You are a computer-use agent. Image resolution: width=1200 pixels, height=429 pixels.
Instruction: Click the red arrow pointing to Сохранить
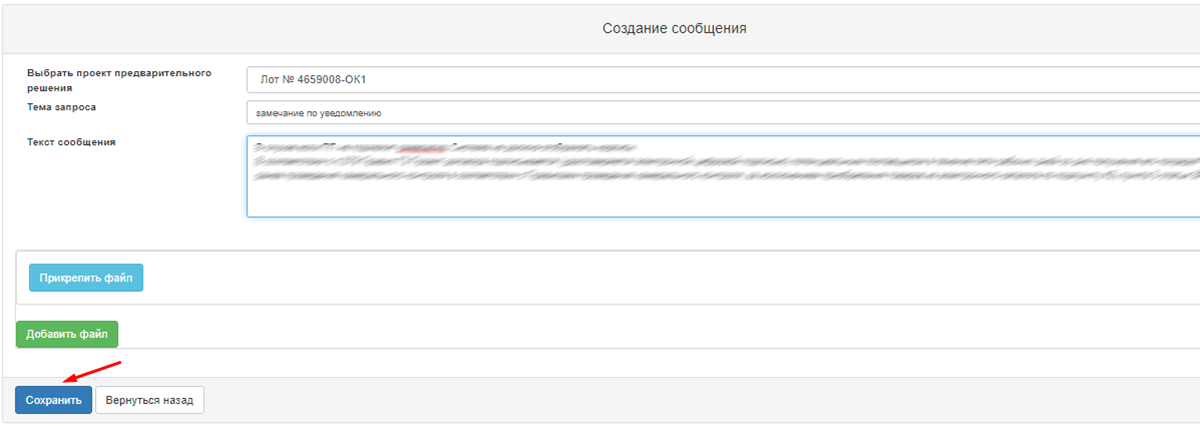pos(93,372)
